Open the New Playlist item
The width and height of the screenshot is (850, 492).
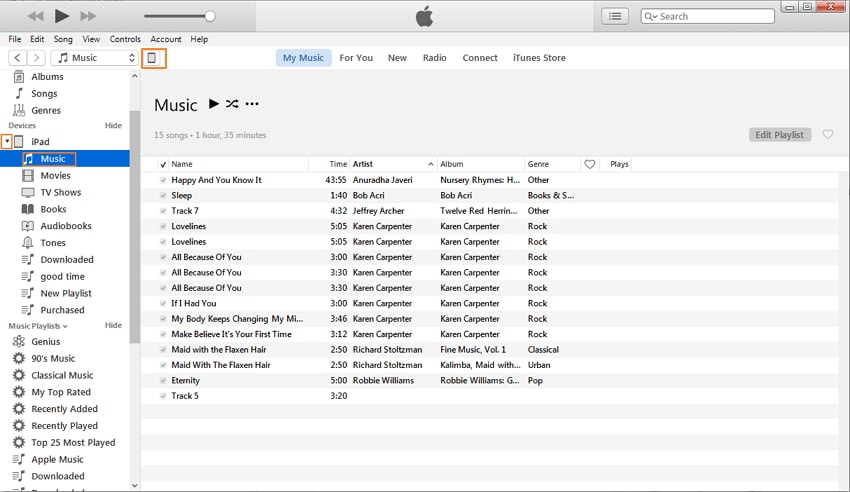click(66, 293)
